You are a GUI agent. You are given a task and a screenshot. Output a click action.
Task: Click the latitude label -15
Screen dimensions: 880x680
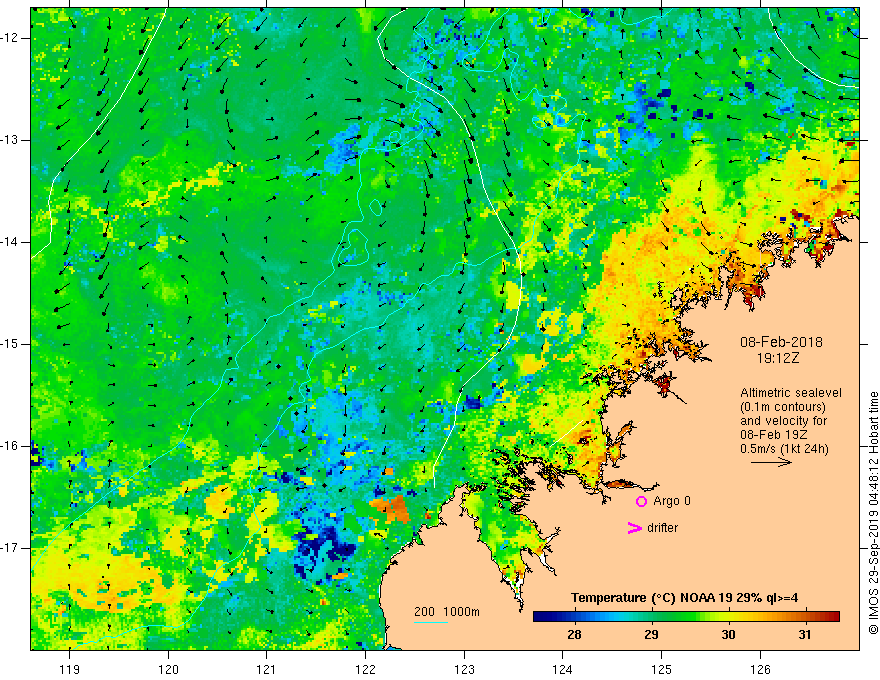pyautogui.click(x=10, y=344)
